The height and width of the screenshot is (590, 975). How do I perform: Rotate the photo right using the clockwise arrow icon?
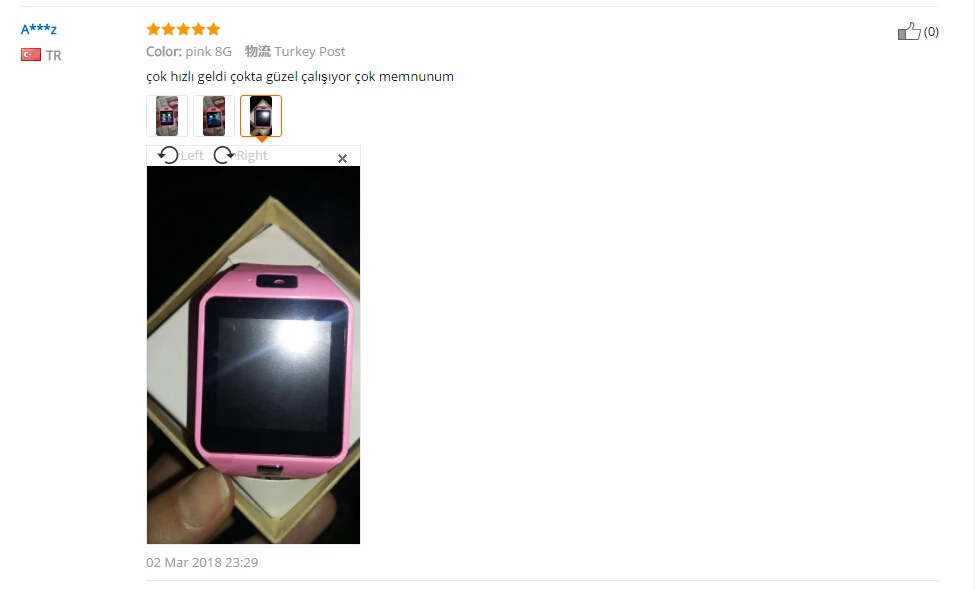(x=224, y=155)
